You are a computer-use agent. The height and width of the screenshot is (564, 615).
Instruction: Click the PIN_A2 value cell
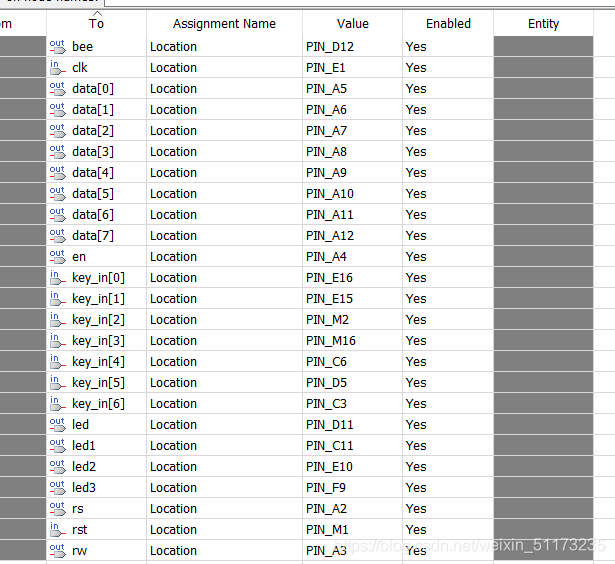tap(353, 509)
